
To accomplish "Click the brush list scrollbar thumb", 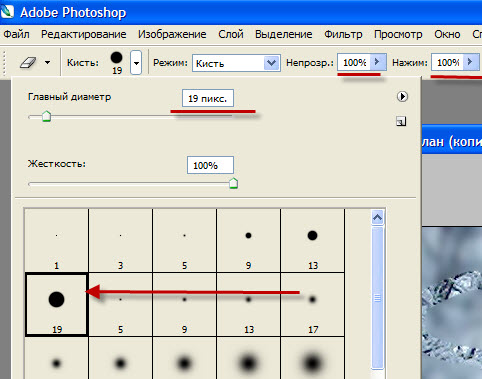I will (377, 298).
